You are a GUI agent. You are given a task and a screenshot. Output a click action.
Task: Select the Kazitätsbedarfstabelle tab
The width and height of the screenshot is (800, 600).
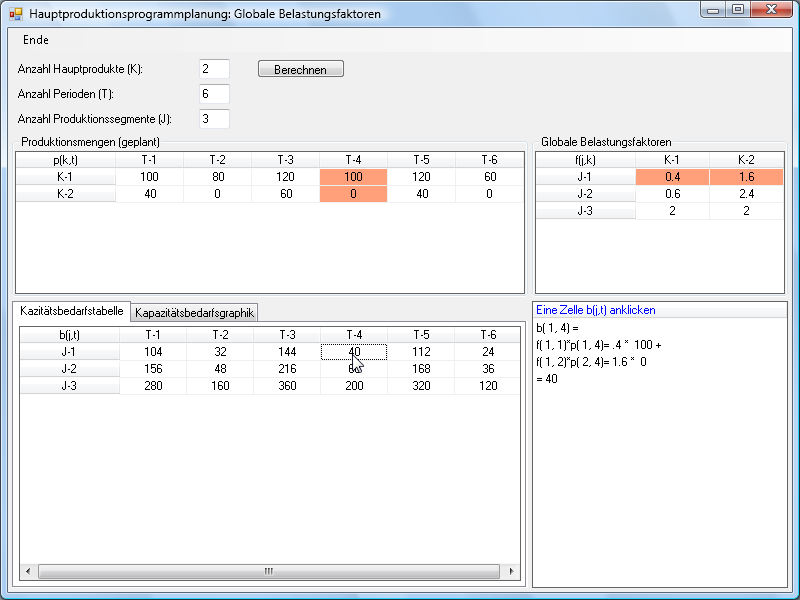pos(72,312)
